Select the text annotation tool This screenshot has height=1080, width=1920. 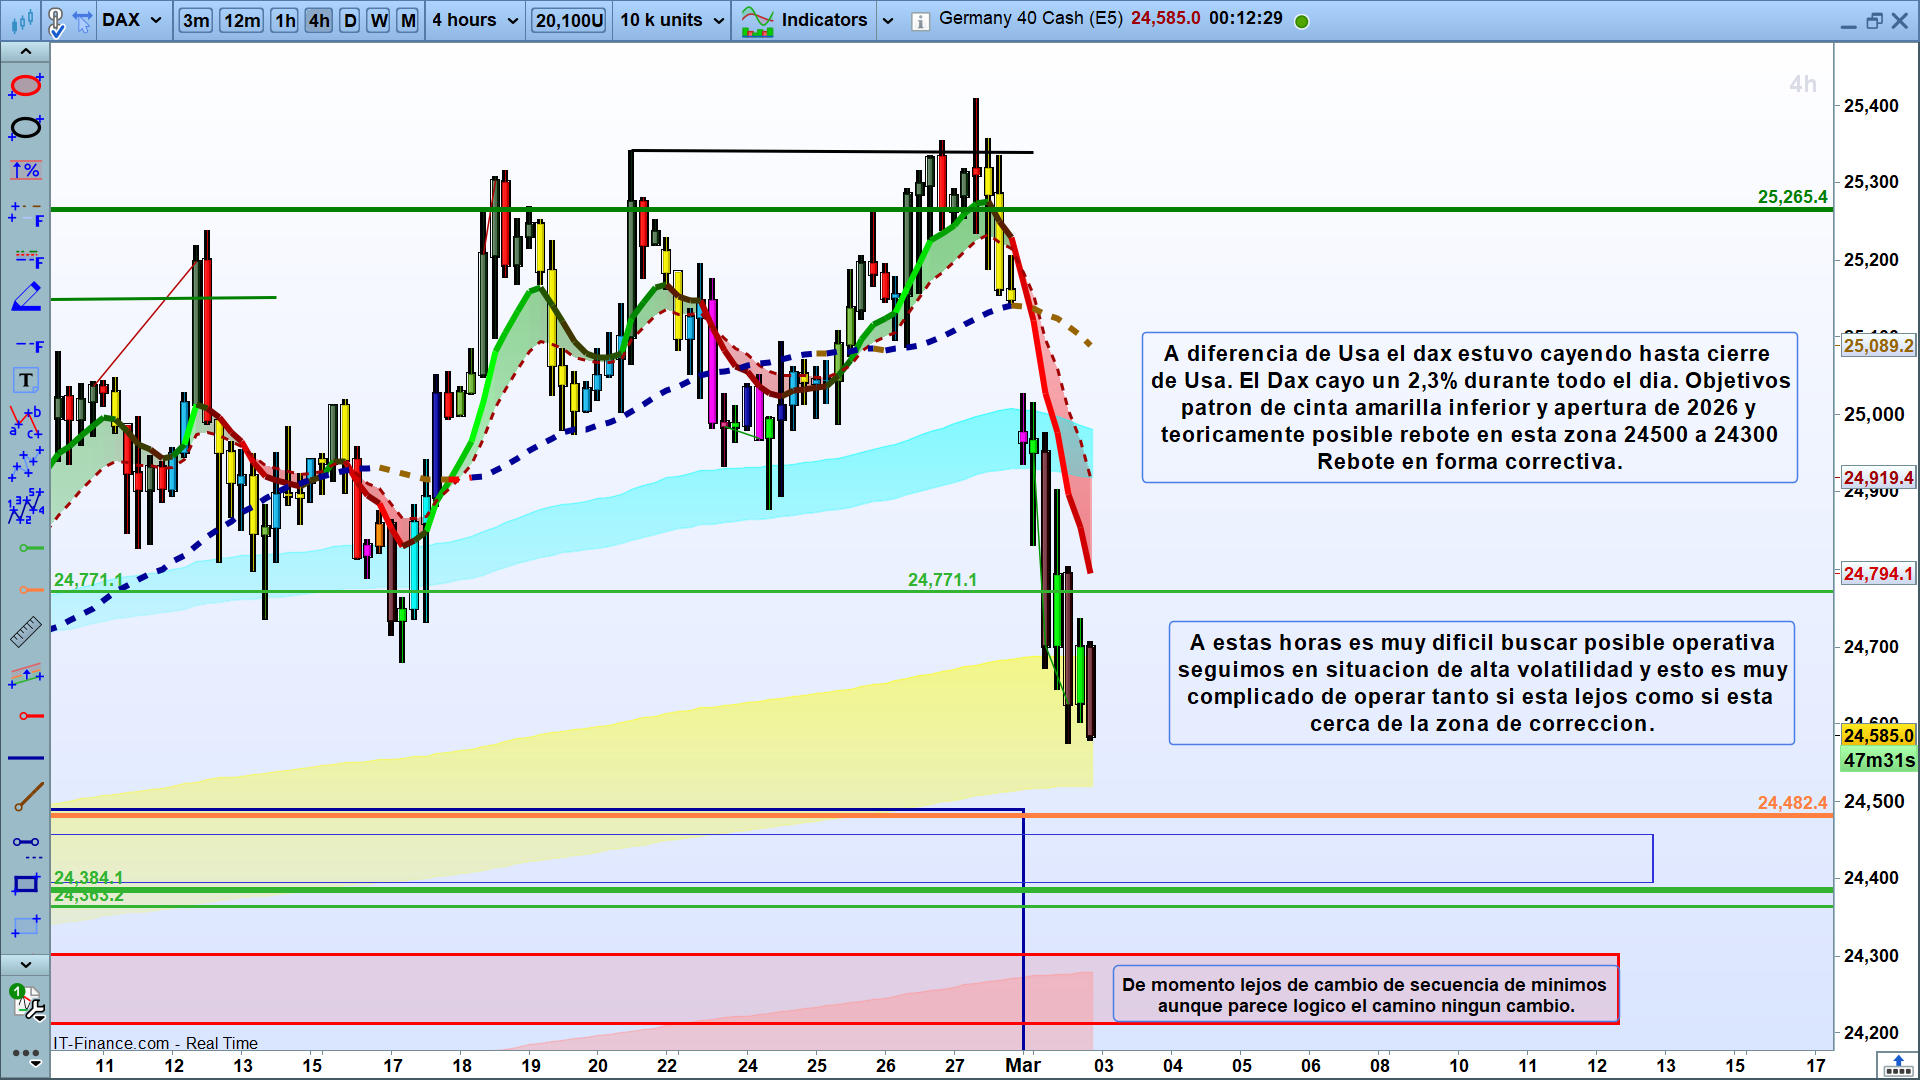point(25,380)
